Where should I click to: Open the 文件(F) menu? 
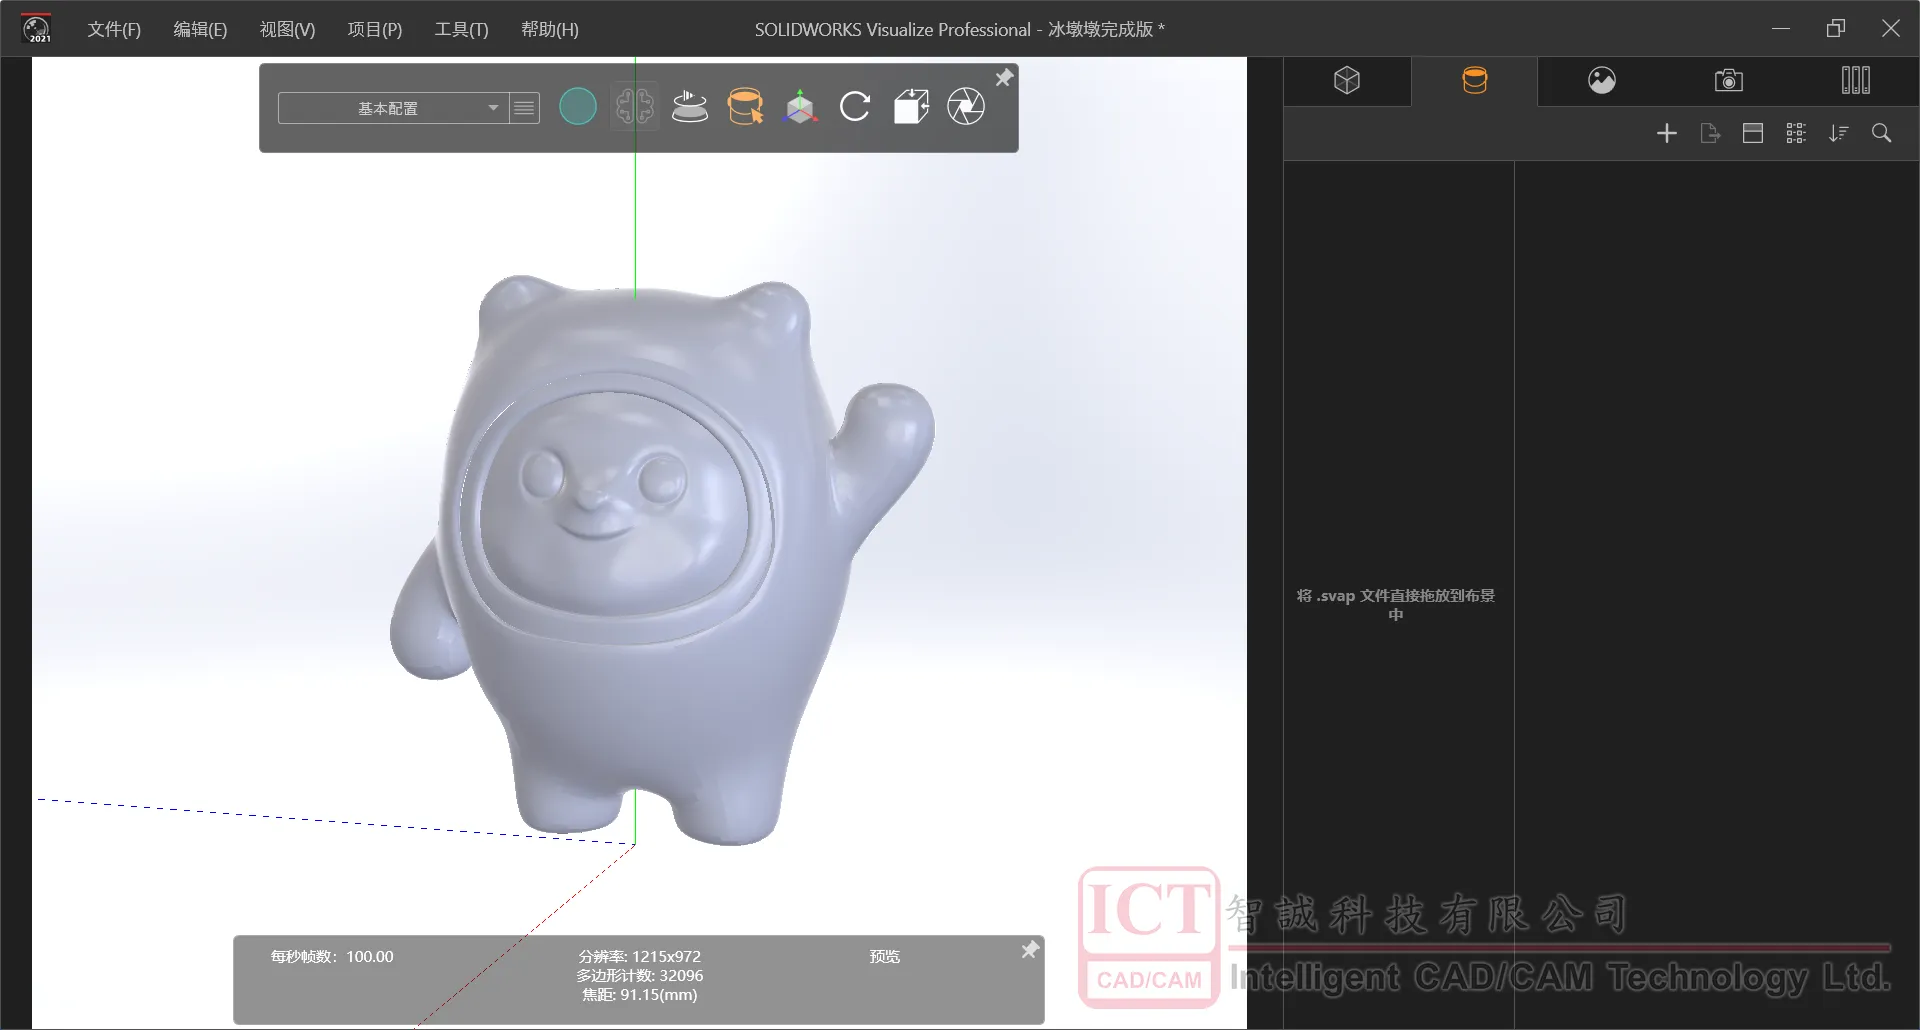[114, 29]
